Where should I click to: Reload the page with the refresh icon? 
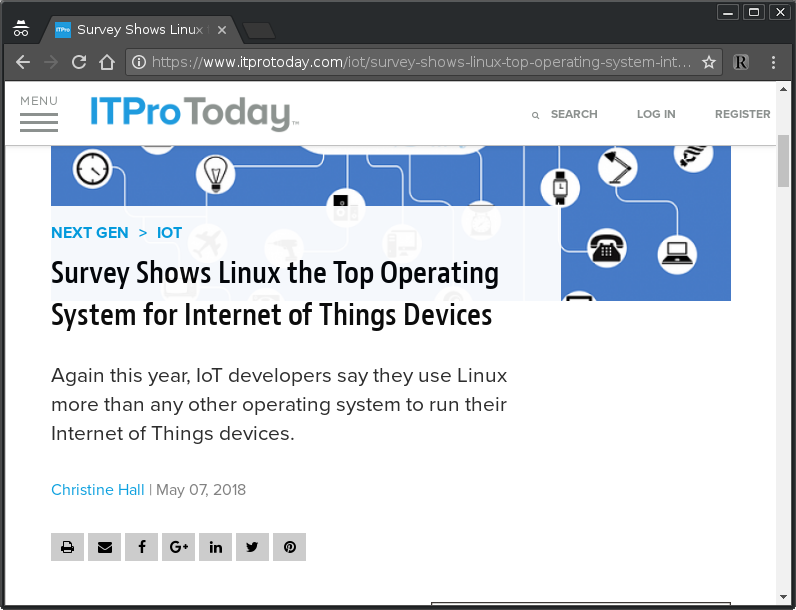pyautogui.click(x=79, y=62)
